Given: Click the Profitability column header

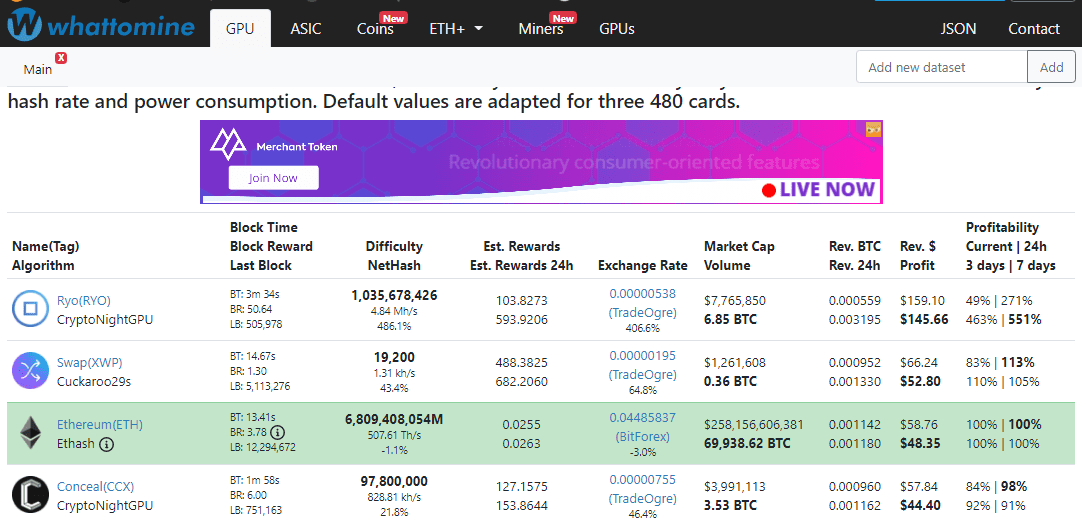Looking at the screenshot, I should coord(1011,246).
